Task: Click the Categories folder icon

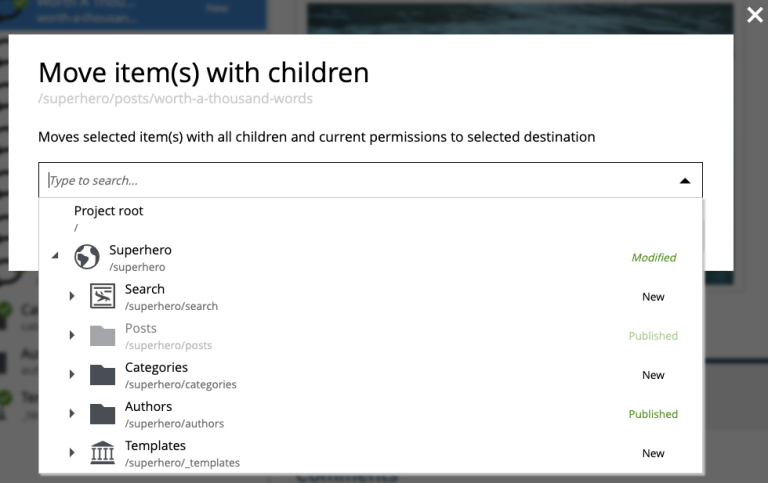Action: tap(102, 375)
